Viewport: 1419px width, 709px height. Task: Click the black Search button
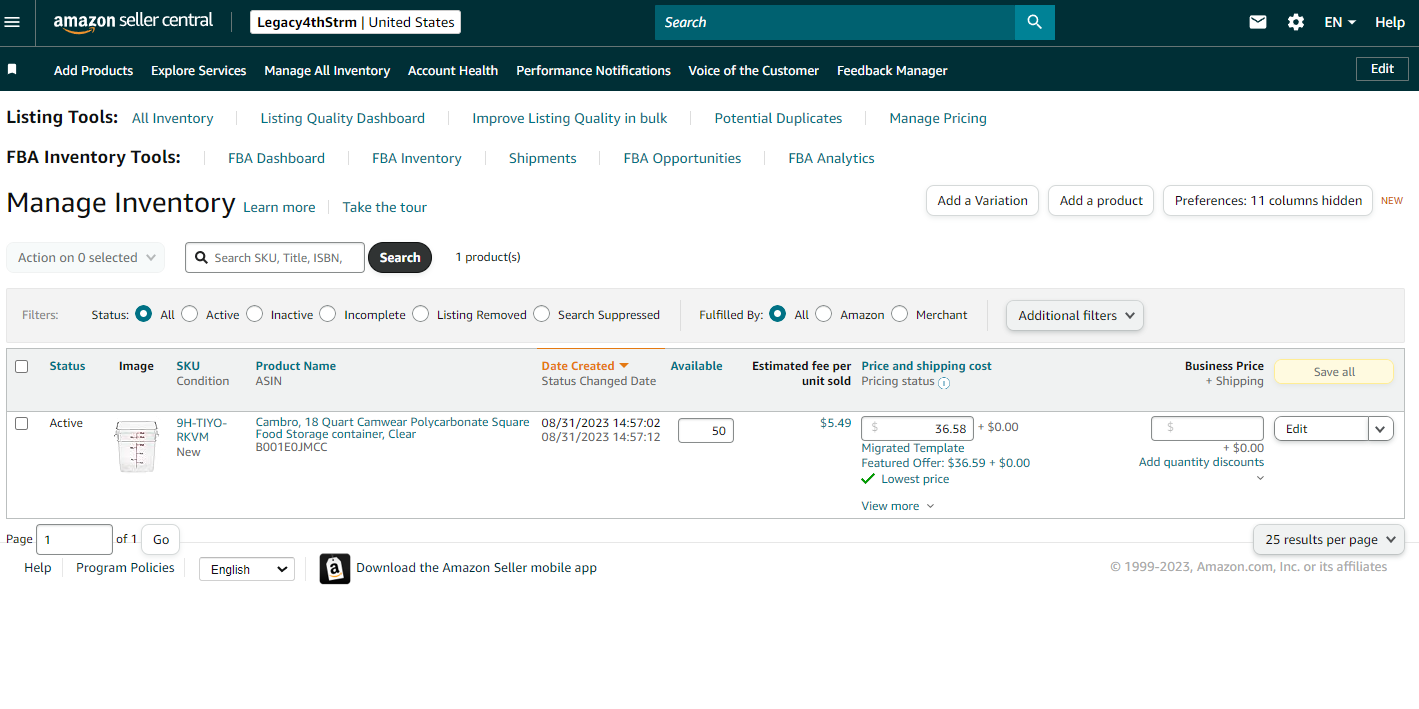(x=400, y=257)
